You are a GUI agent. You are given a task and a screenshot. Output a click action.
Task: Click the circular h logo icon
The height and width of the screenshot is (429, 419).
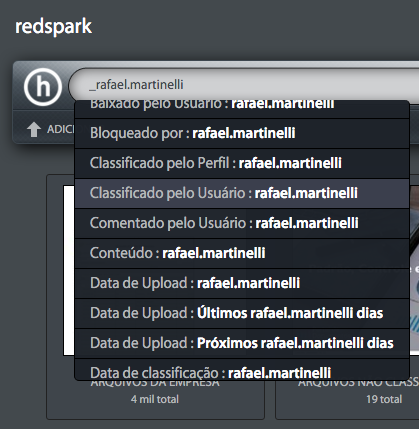coord(43,87)
